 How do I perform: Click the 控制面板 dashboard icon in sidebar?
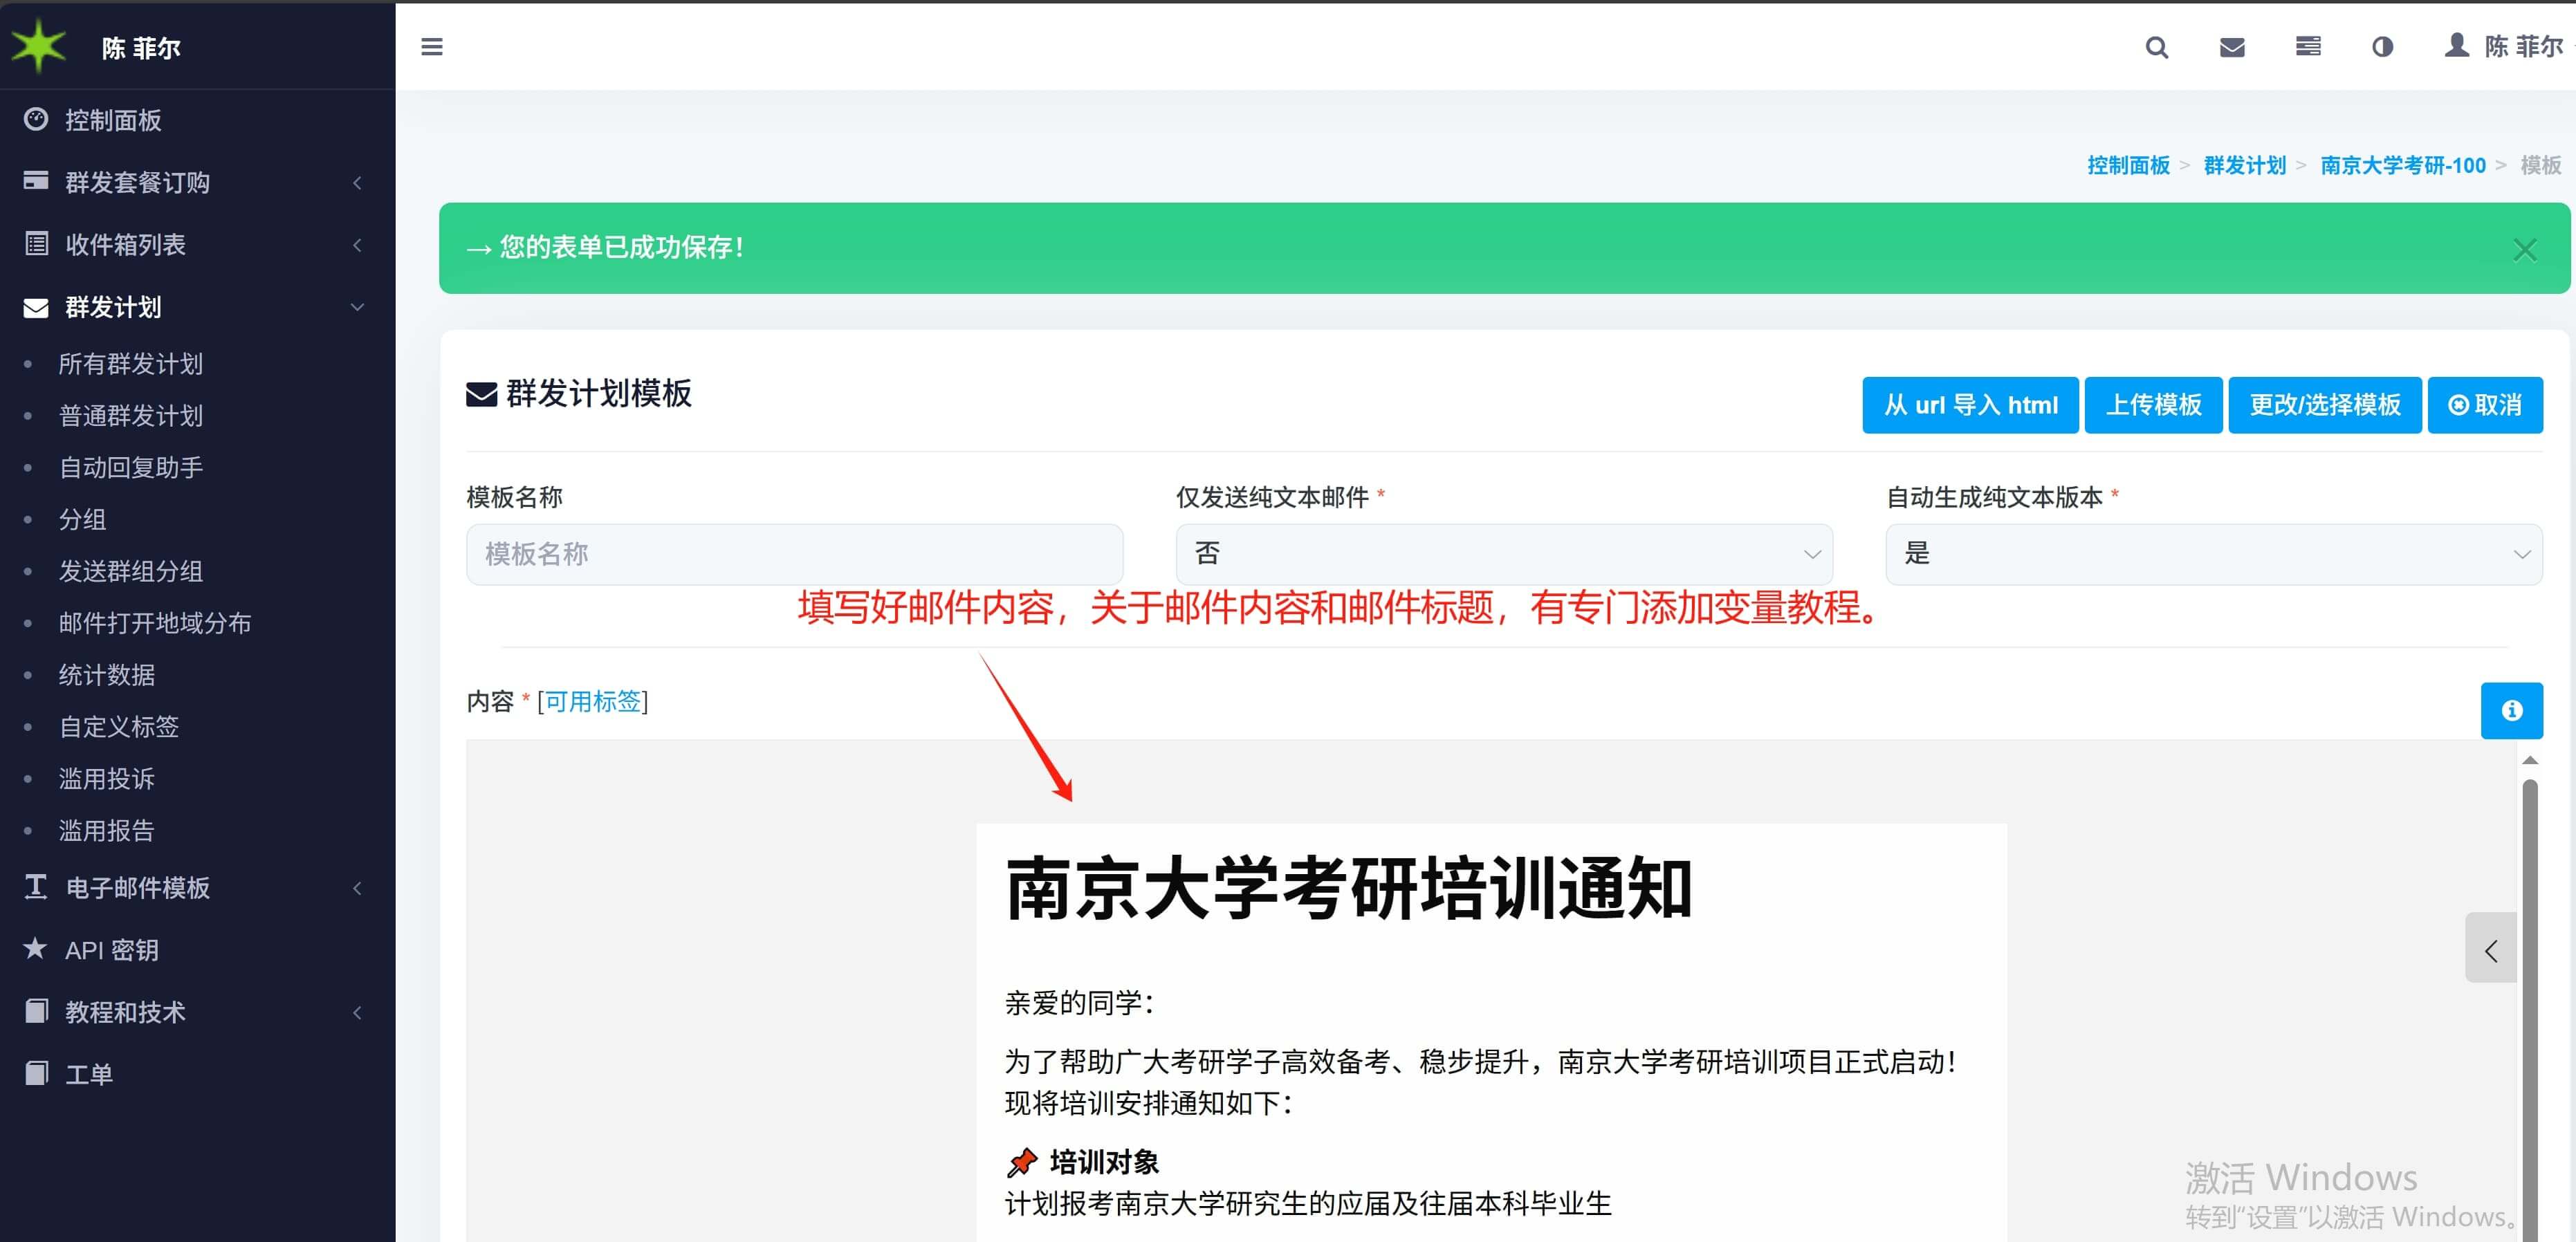pos(36,119)
